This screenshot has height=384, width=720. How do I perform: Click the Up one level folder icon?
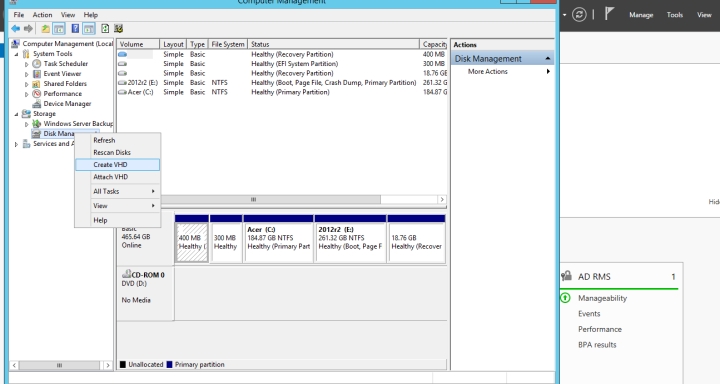tap(45, 29)
